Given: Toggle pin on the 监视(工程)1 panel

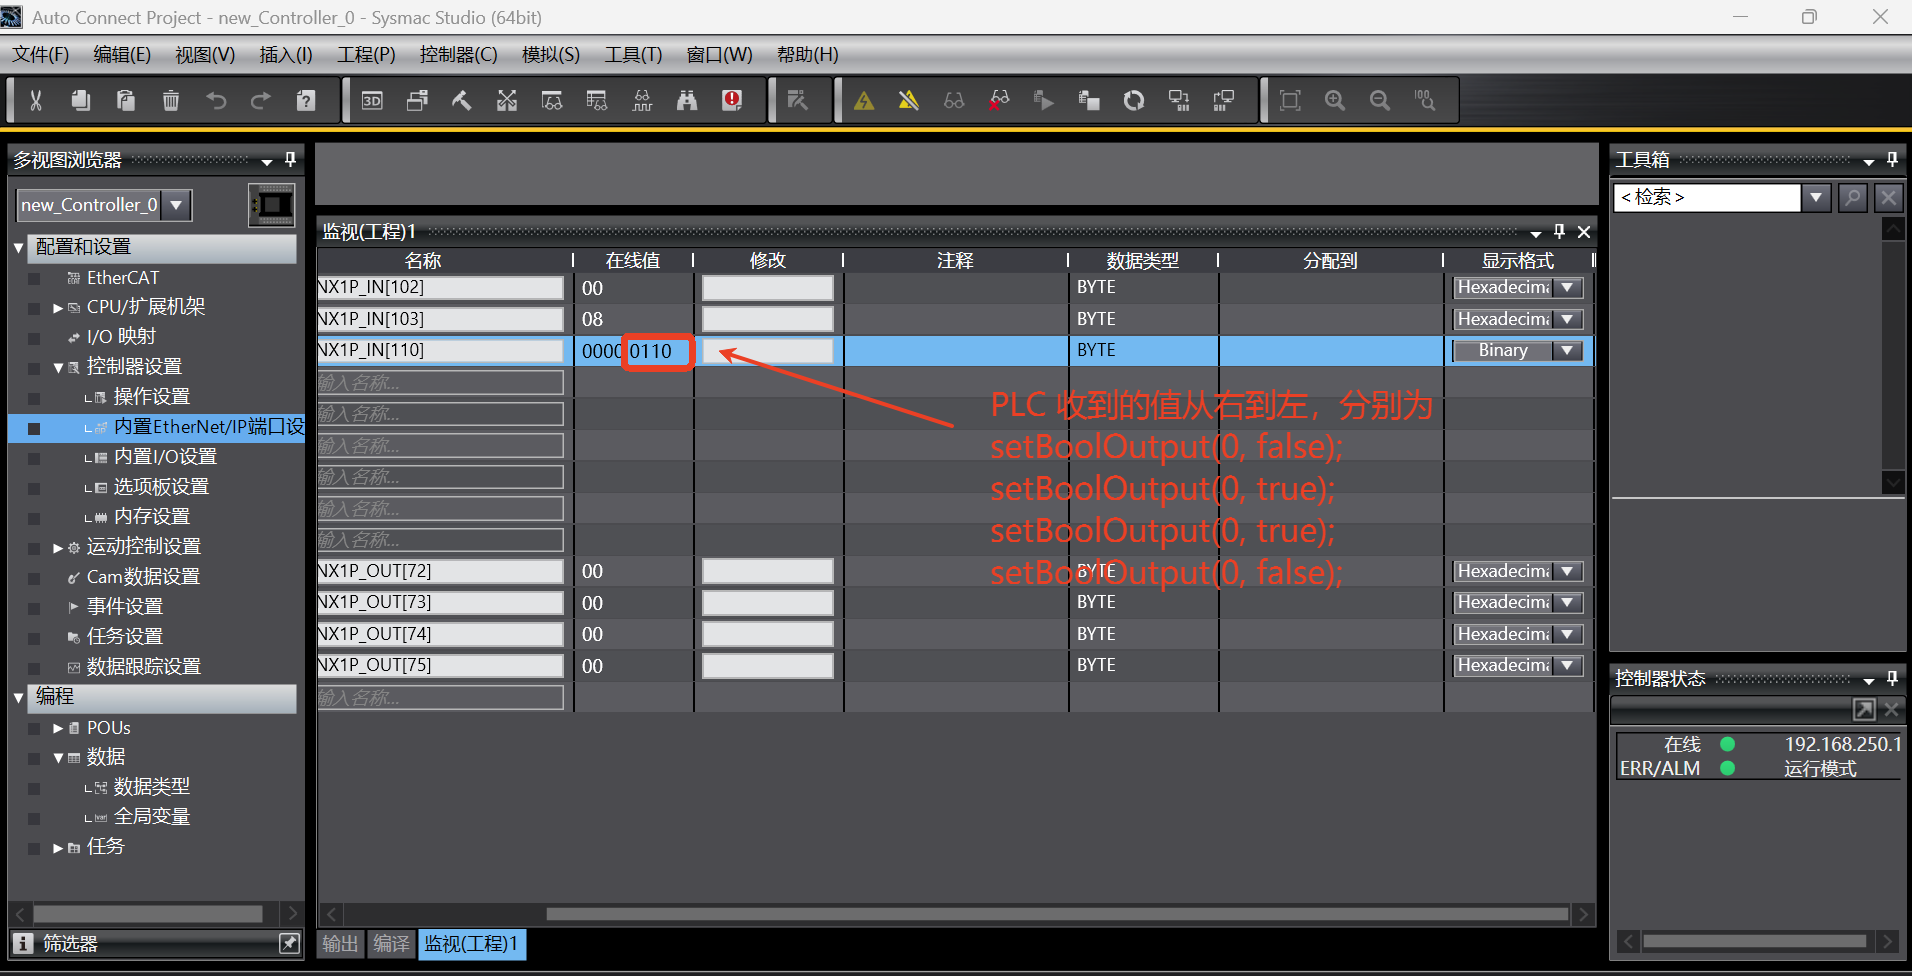Looking at the screenshot, I should [1559, 232].
